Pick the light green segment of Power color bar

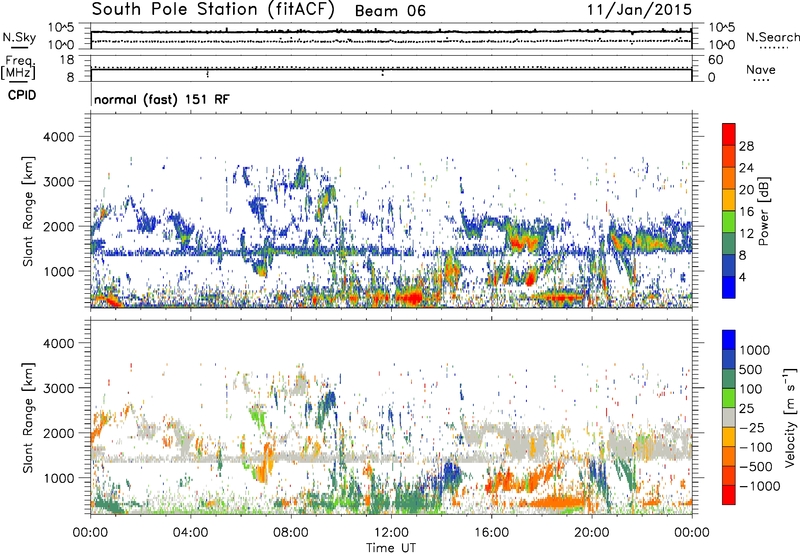[x=729, y=222]
